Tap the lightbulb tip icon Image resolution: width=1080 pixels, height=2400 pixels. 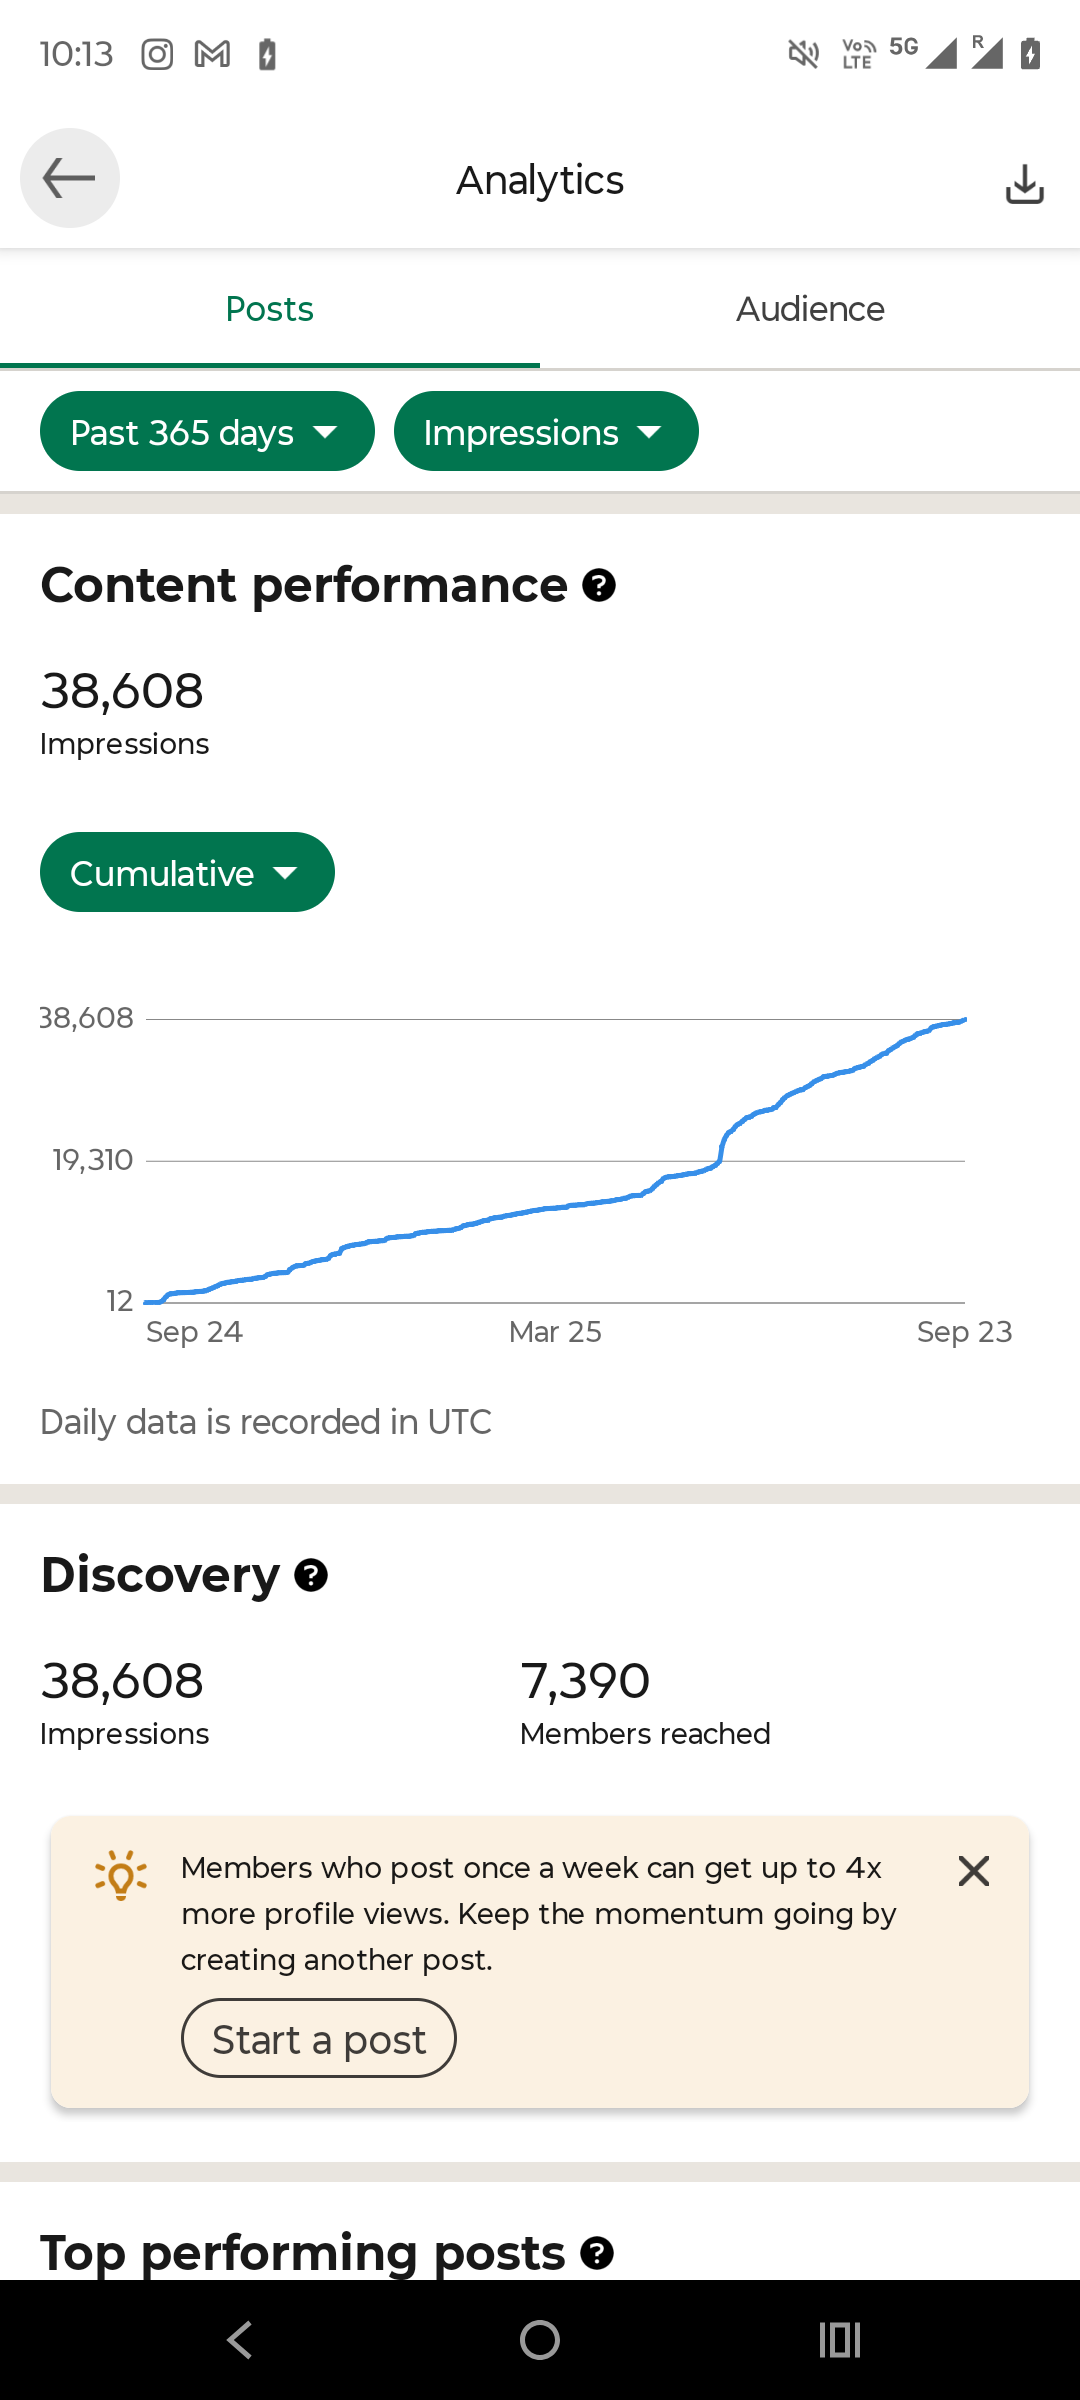point(121,1875)
